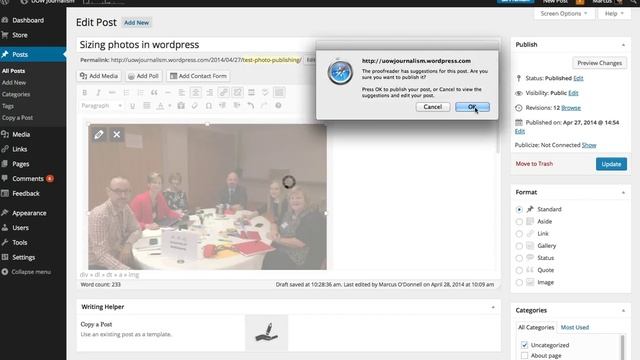The width and height of the screenshot is (640, 360).
Task: Collapse the Format panel
Action: point(623,192)
